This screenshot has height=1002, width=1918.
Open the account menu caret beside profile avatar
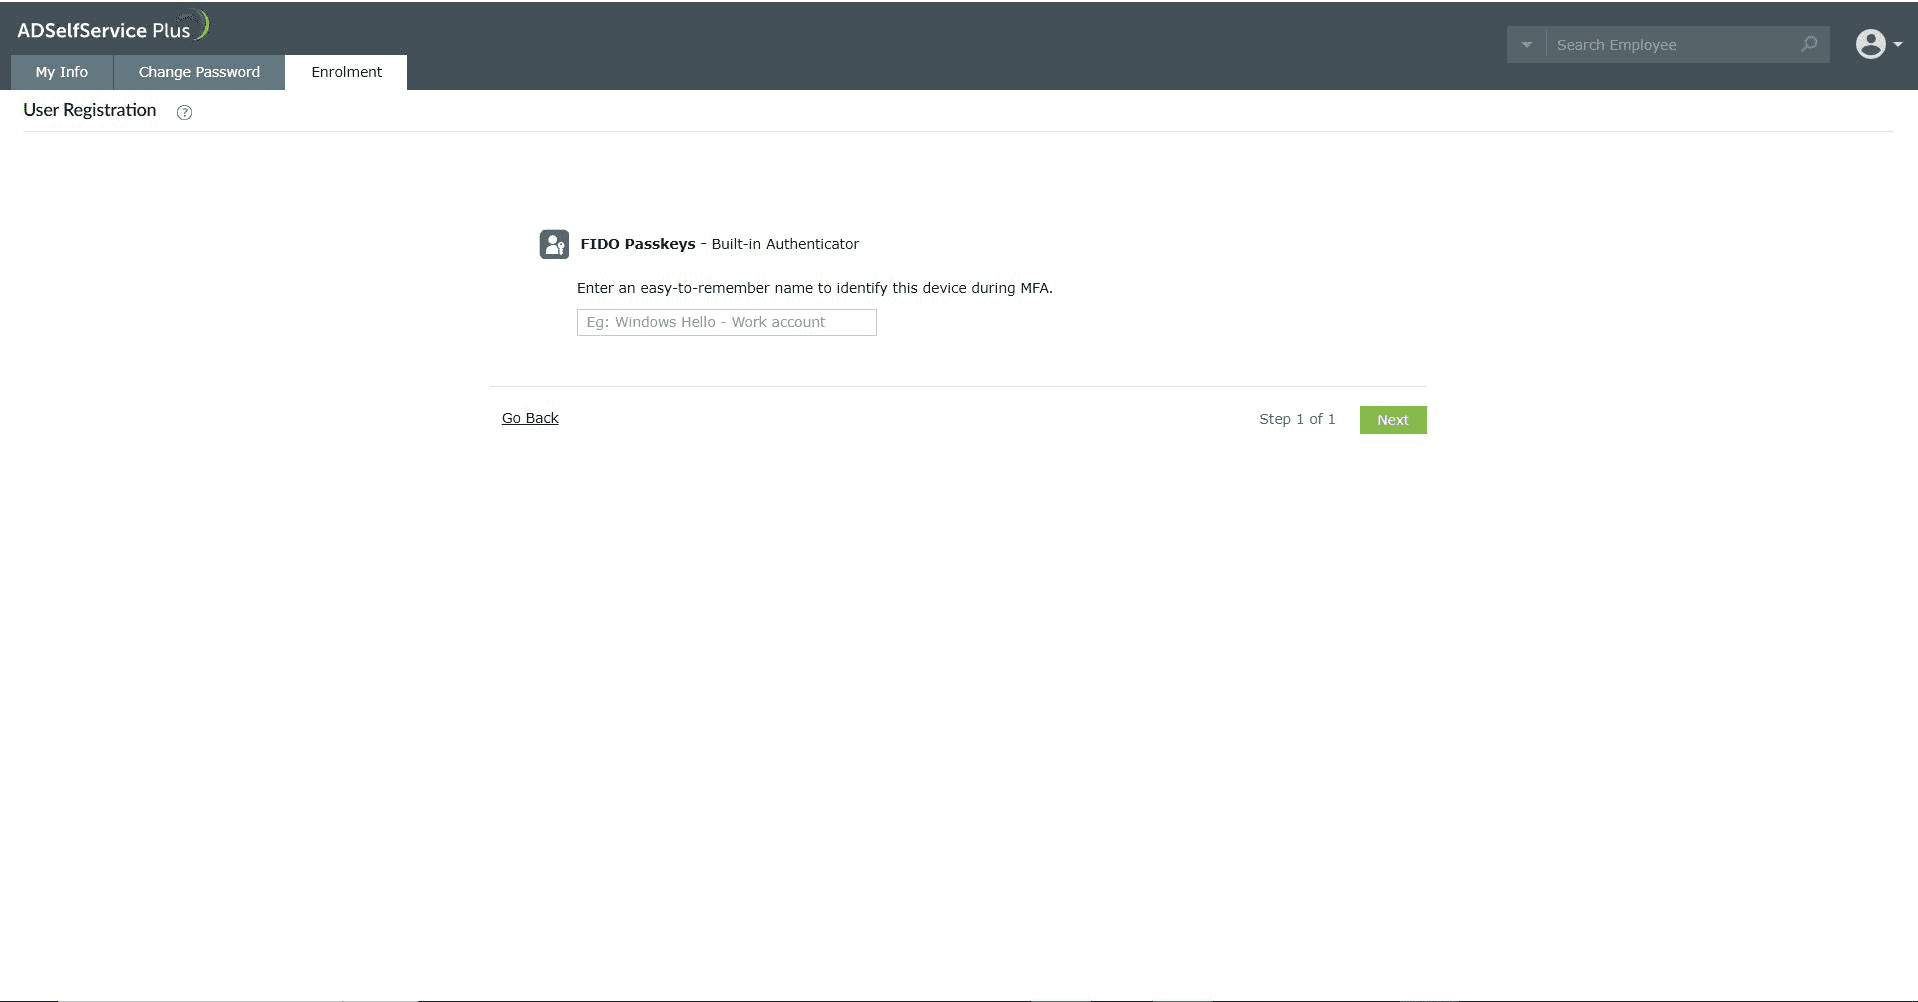(x=1896, y=46)
